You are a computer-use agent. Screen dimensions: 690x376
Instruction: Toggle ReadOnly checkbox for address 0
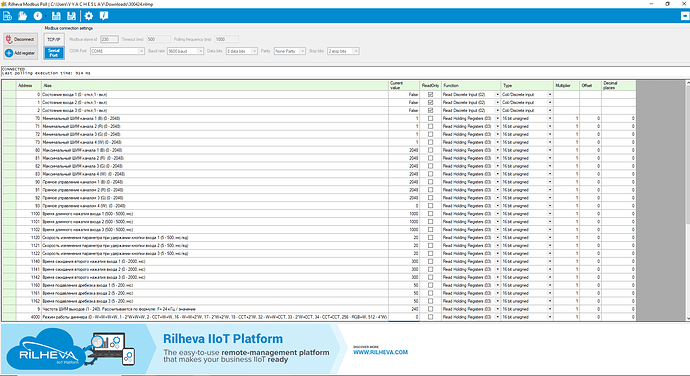point(430,95)
